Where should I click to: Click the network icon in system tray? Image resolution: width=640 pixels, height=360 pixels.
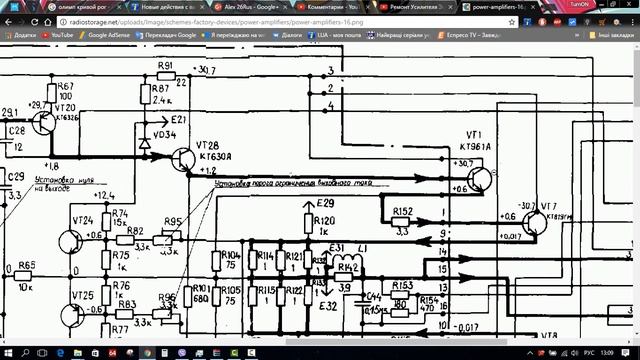pos(564,353)
